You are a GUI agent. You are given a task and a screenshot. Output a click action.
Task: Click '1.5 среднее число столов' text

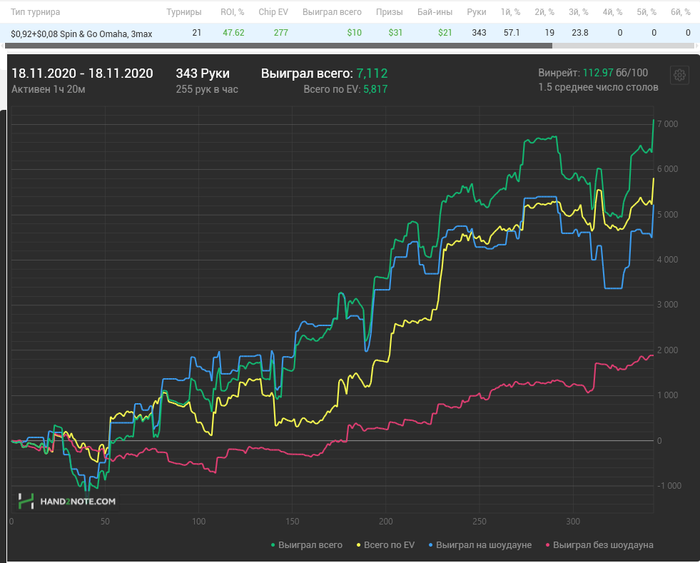[x=598, y=87]
